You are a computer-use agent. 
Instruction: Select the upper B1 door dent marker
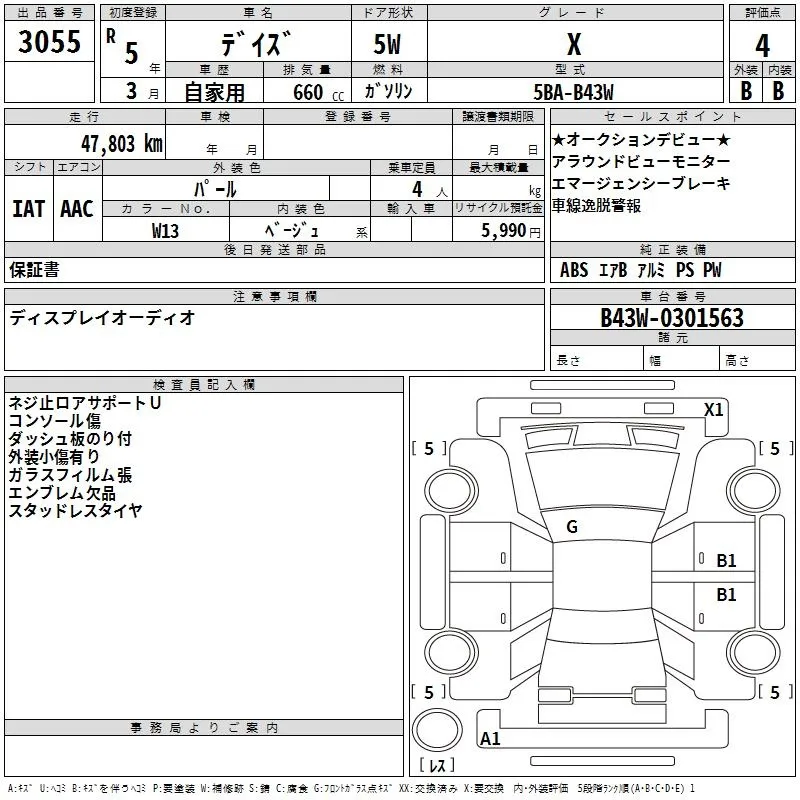click(x=726, y=561)
